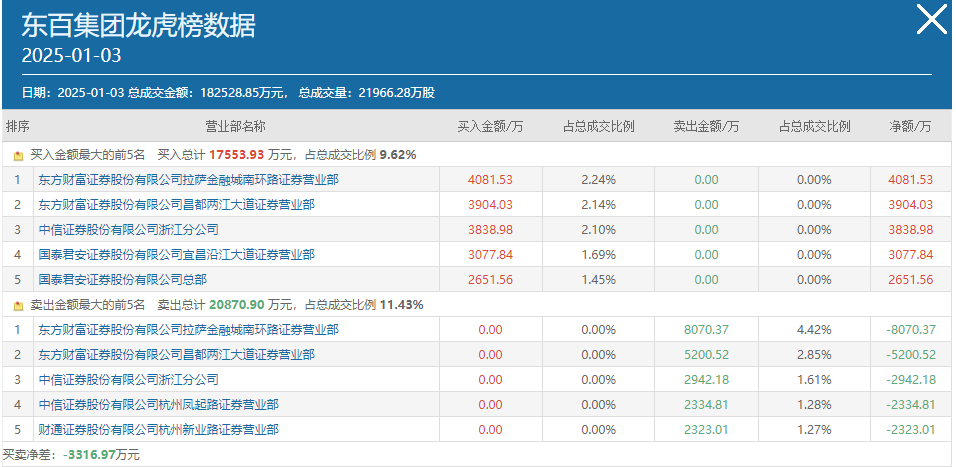Click the 1.61% sell ratio cell
This screenshot has height=467, width=956.
click(814, 380)
